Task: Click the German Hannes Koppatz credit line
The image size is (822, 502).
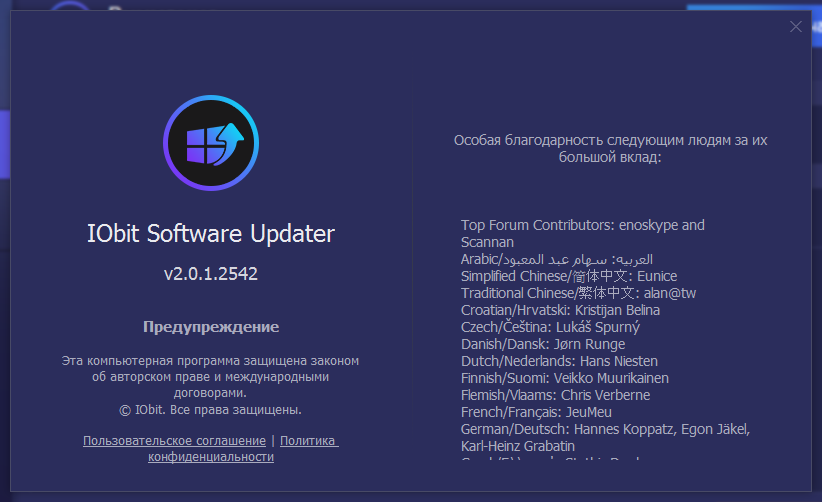Action: click(605, 438)
